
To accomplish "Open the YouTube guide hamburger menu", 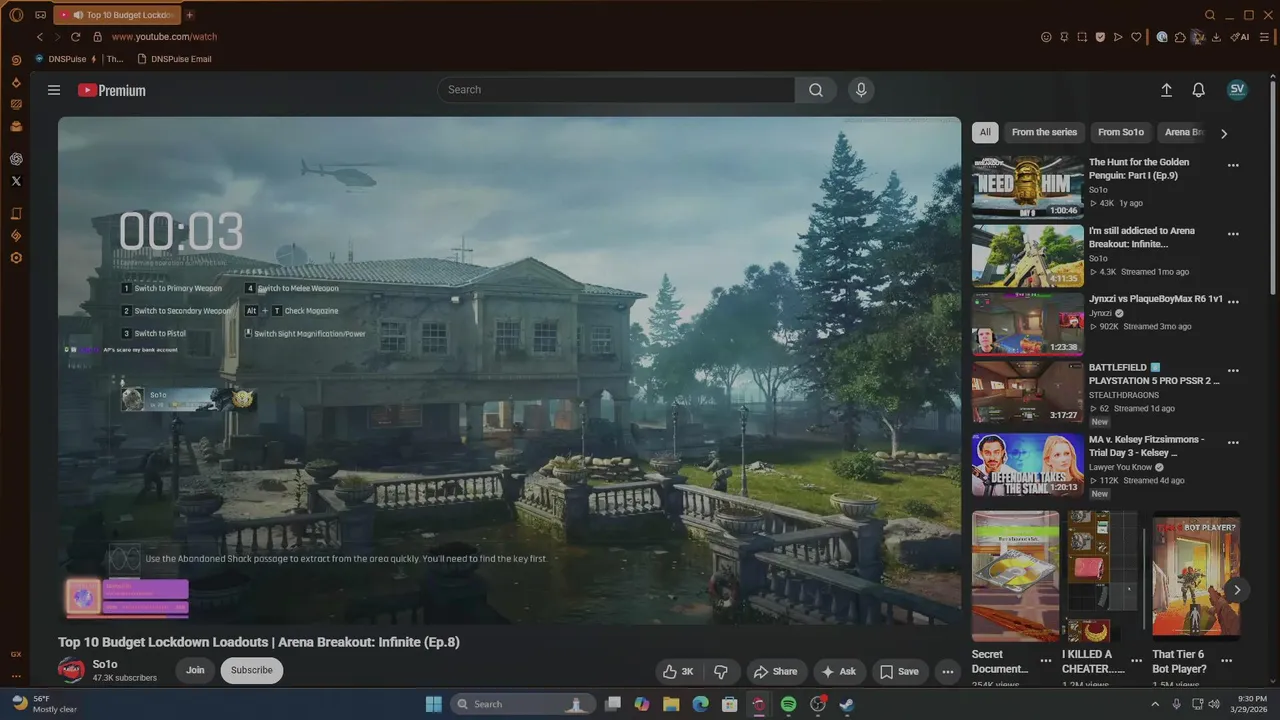I will pyautogui.click(x=54, y=90).
